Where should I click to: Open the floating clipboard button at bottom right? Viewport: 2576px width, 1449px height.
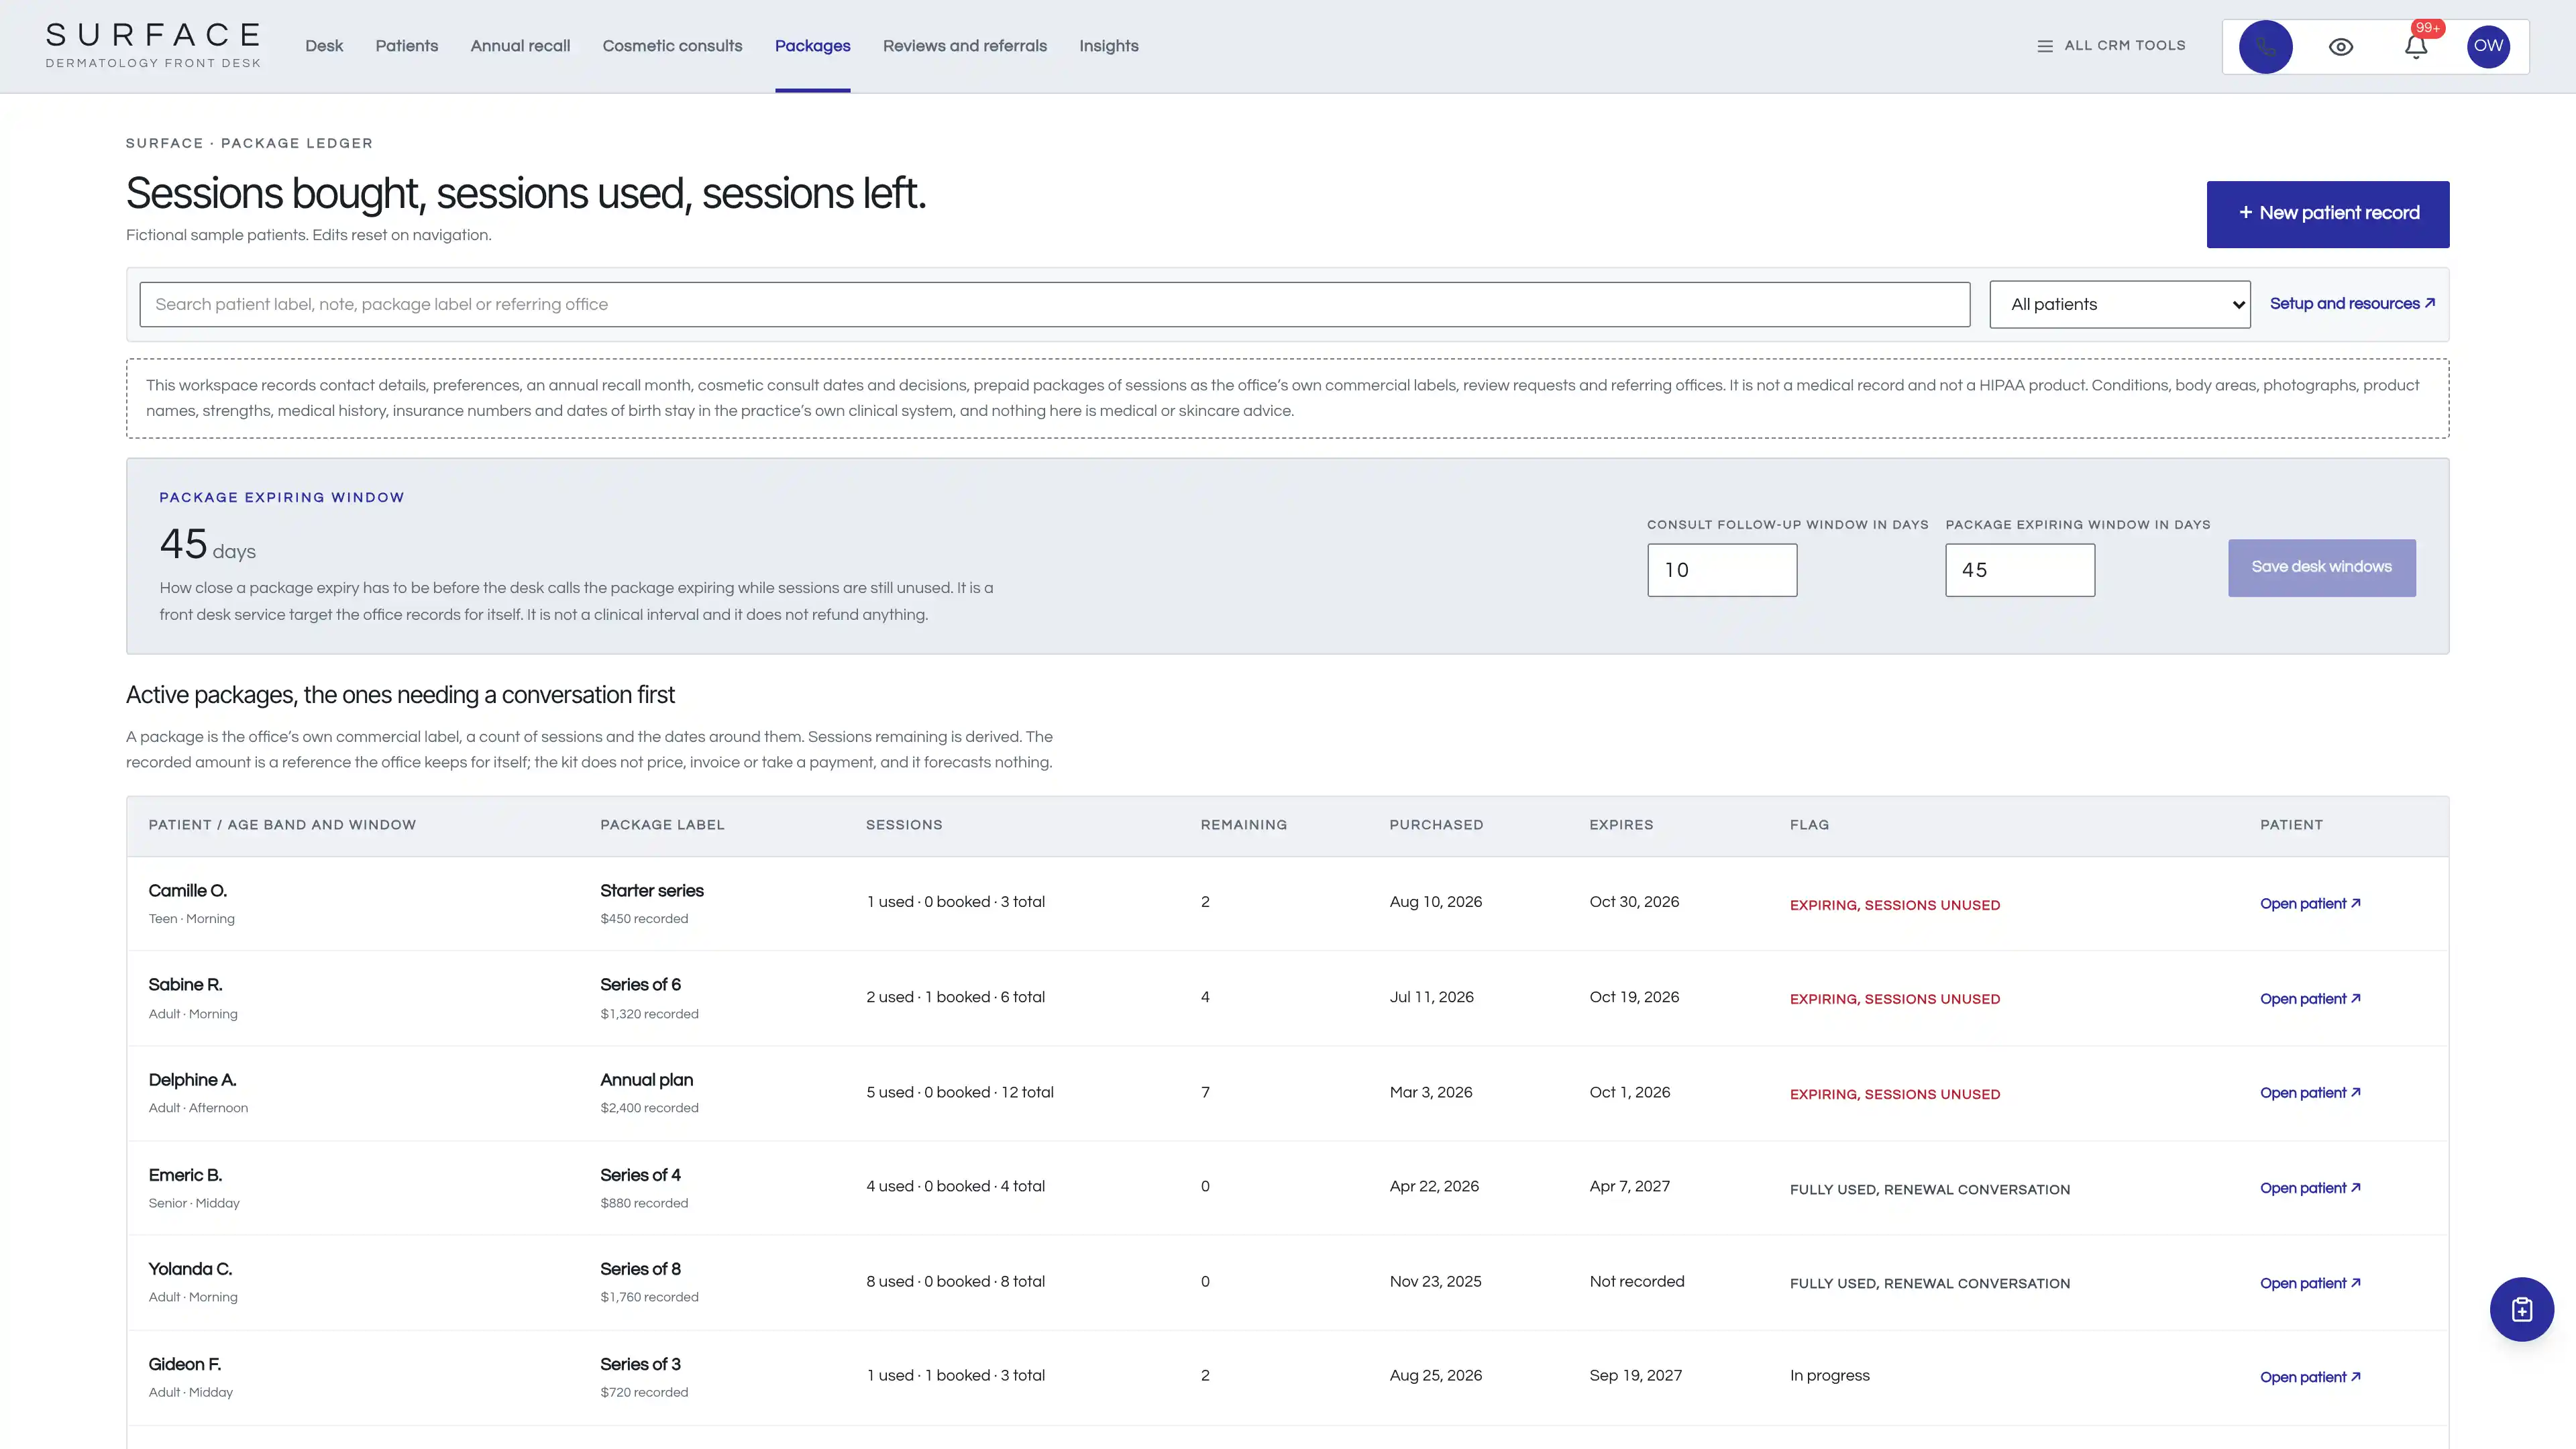point(2521,1309)
